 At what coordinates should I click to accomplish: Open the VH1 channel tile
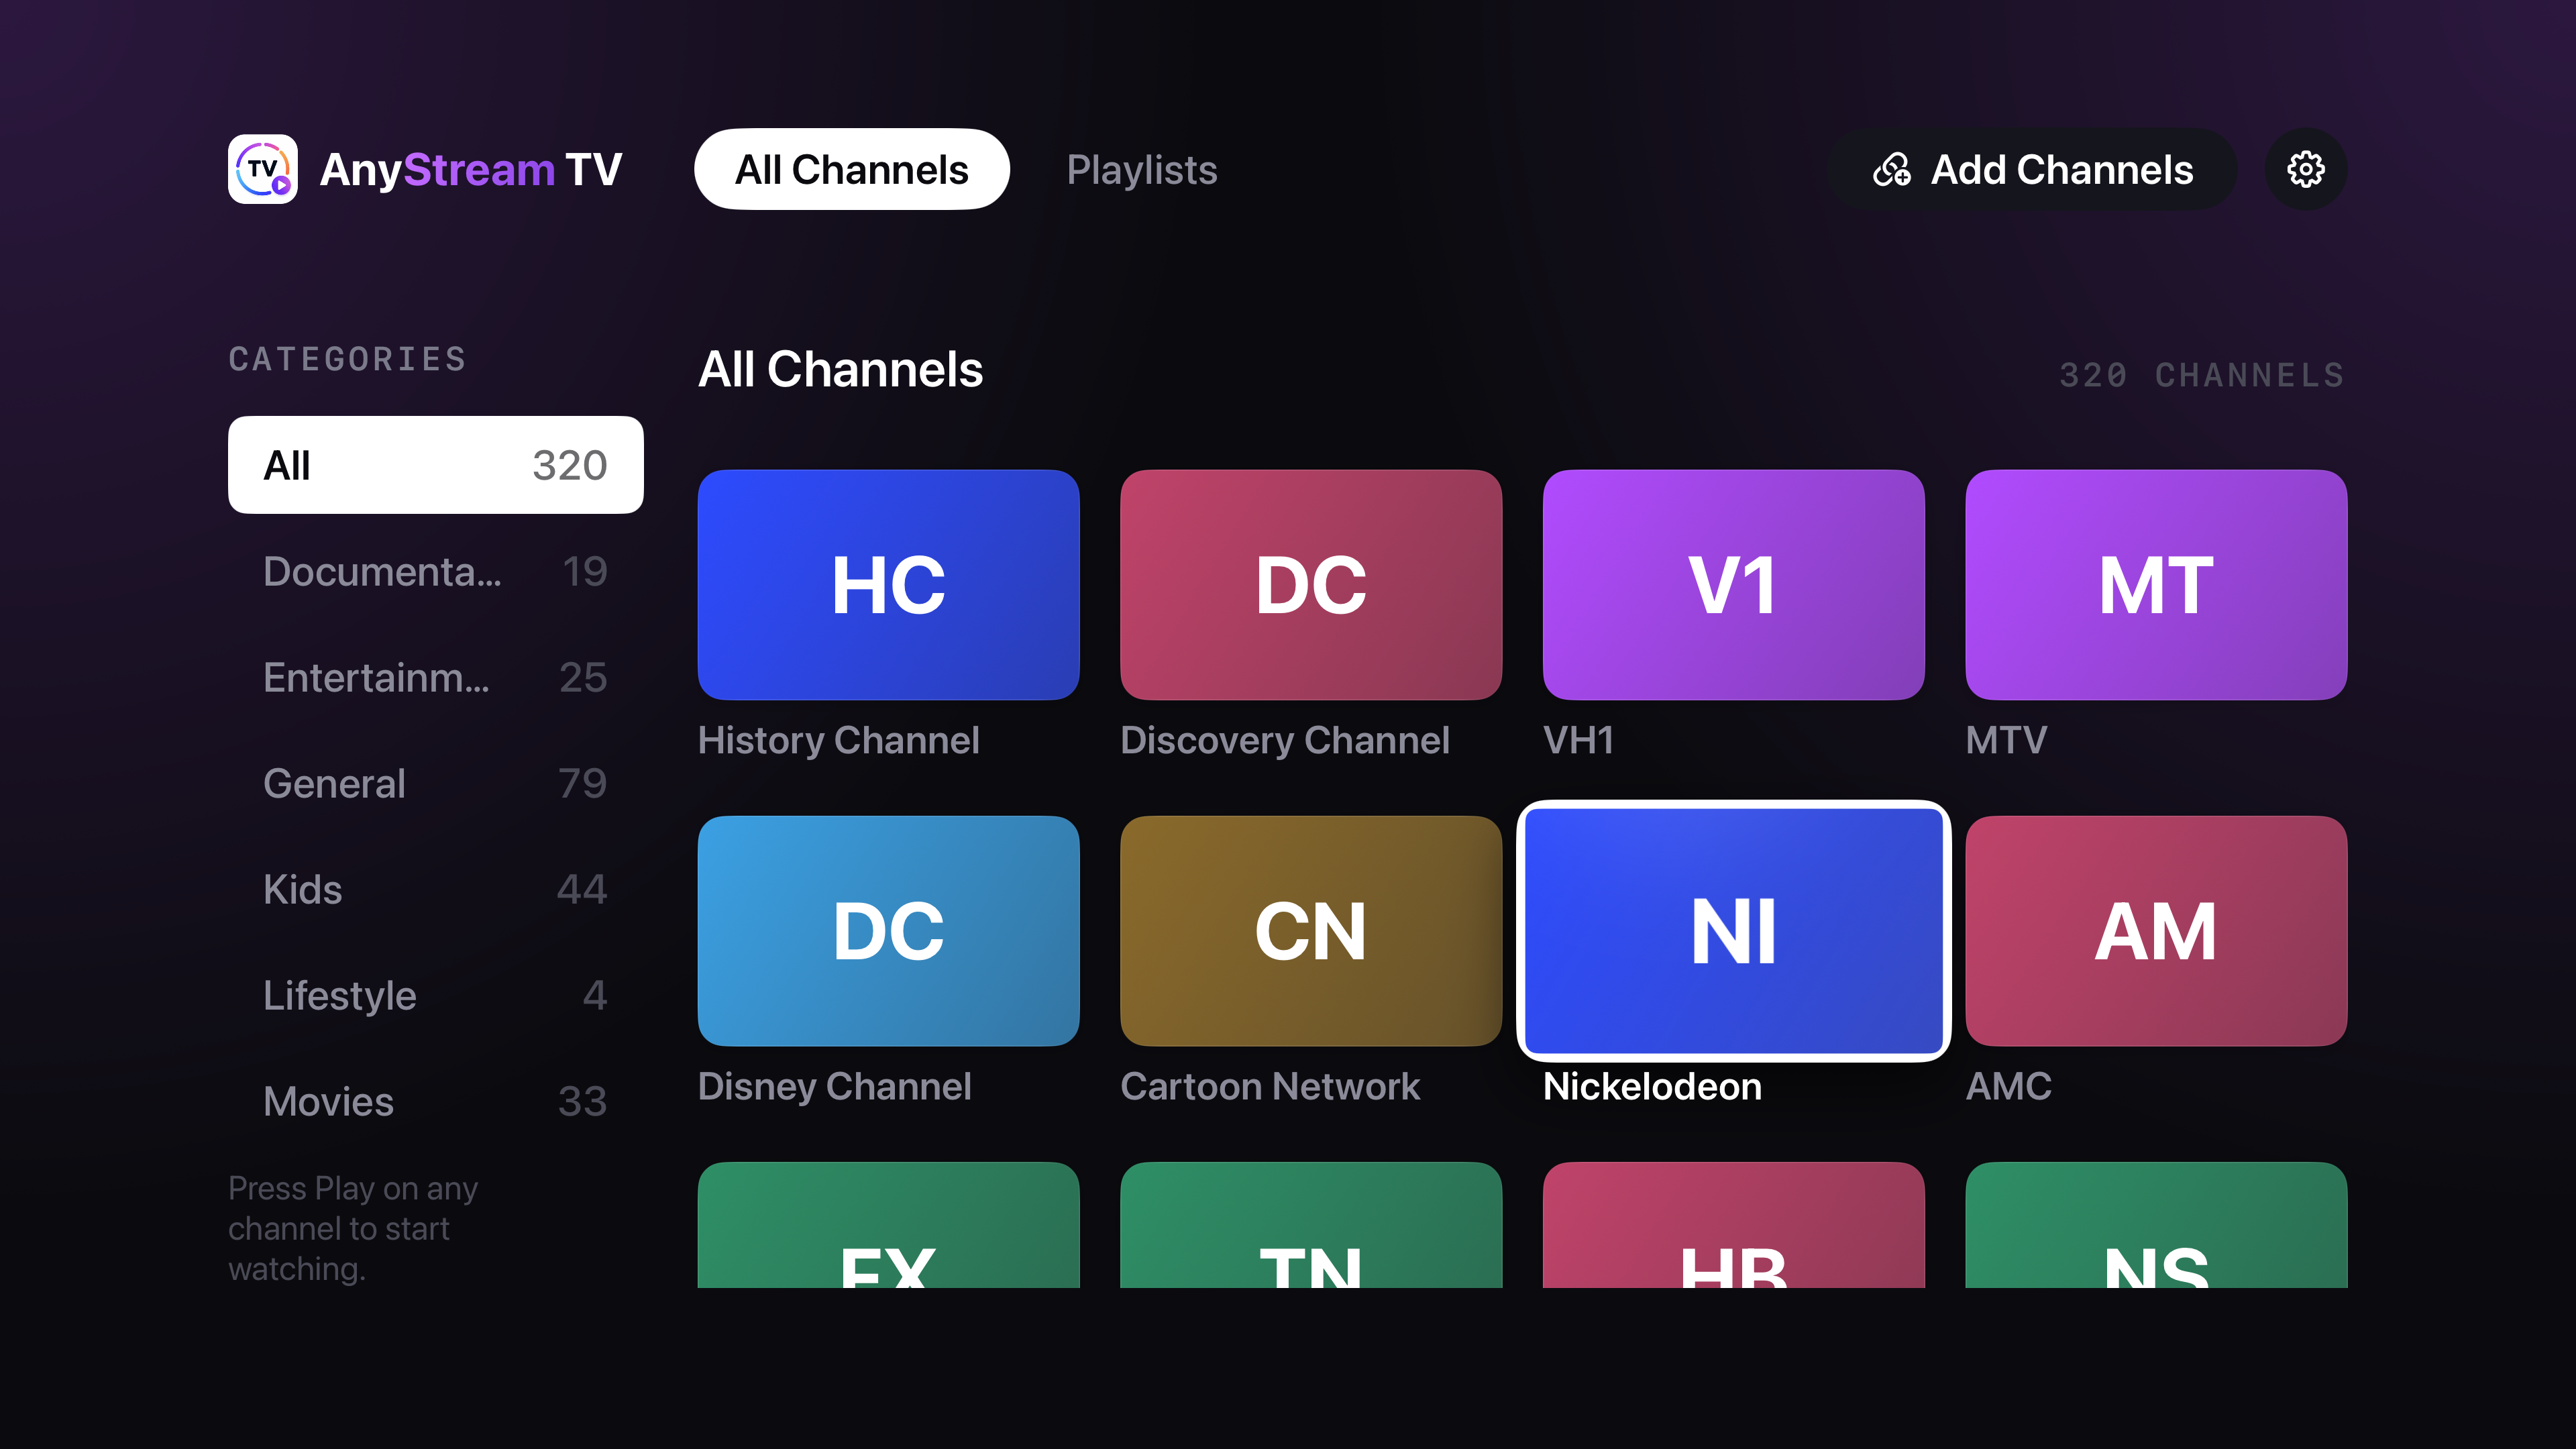(1733, 585)
